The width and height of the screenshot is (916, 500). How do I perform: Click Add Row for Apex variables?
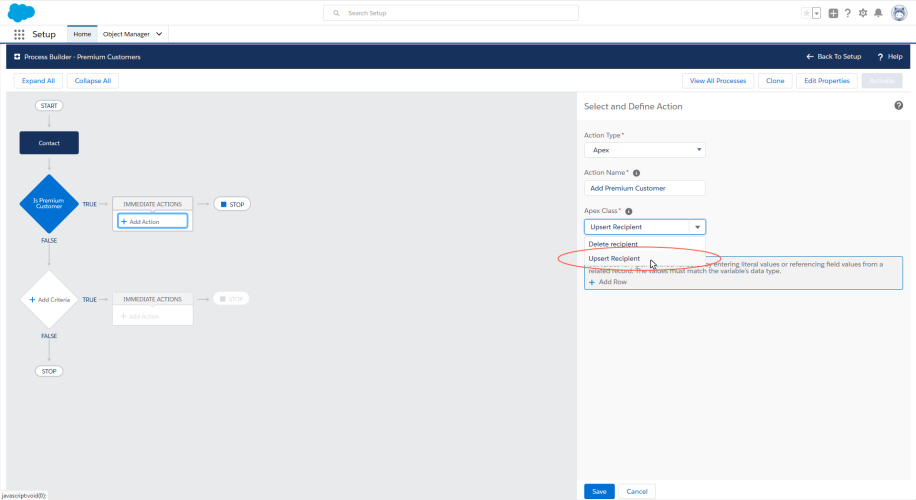[608, 282]
